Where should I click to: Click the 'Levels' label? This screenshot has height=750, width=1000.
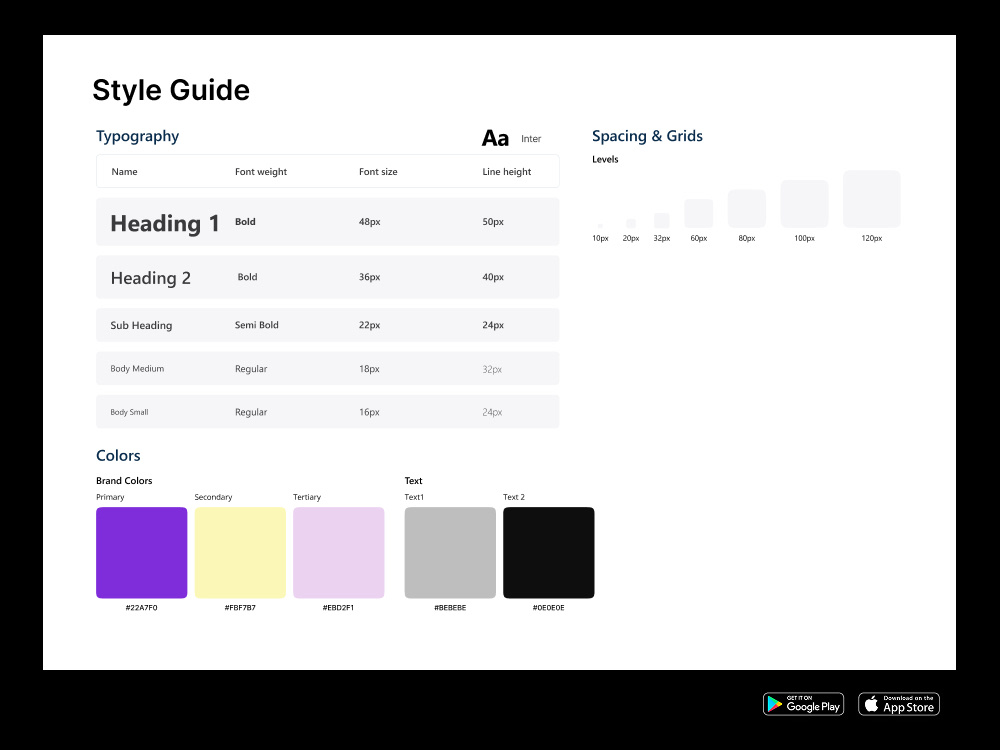605,159
